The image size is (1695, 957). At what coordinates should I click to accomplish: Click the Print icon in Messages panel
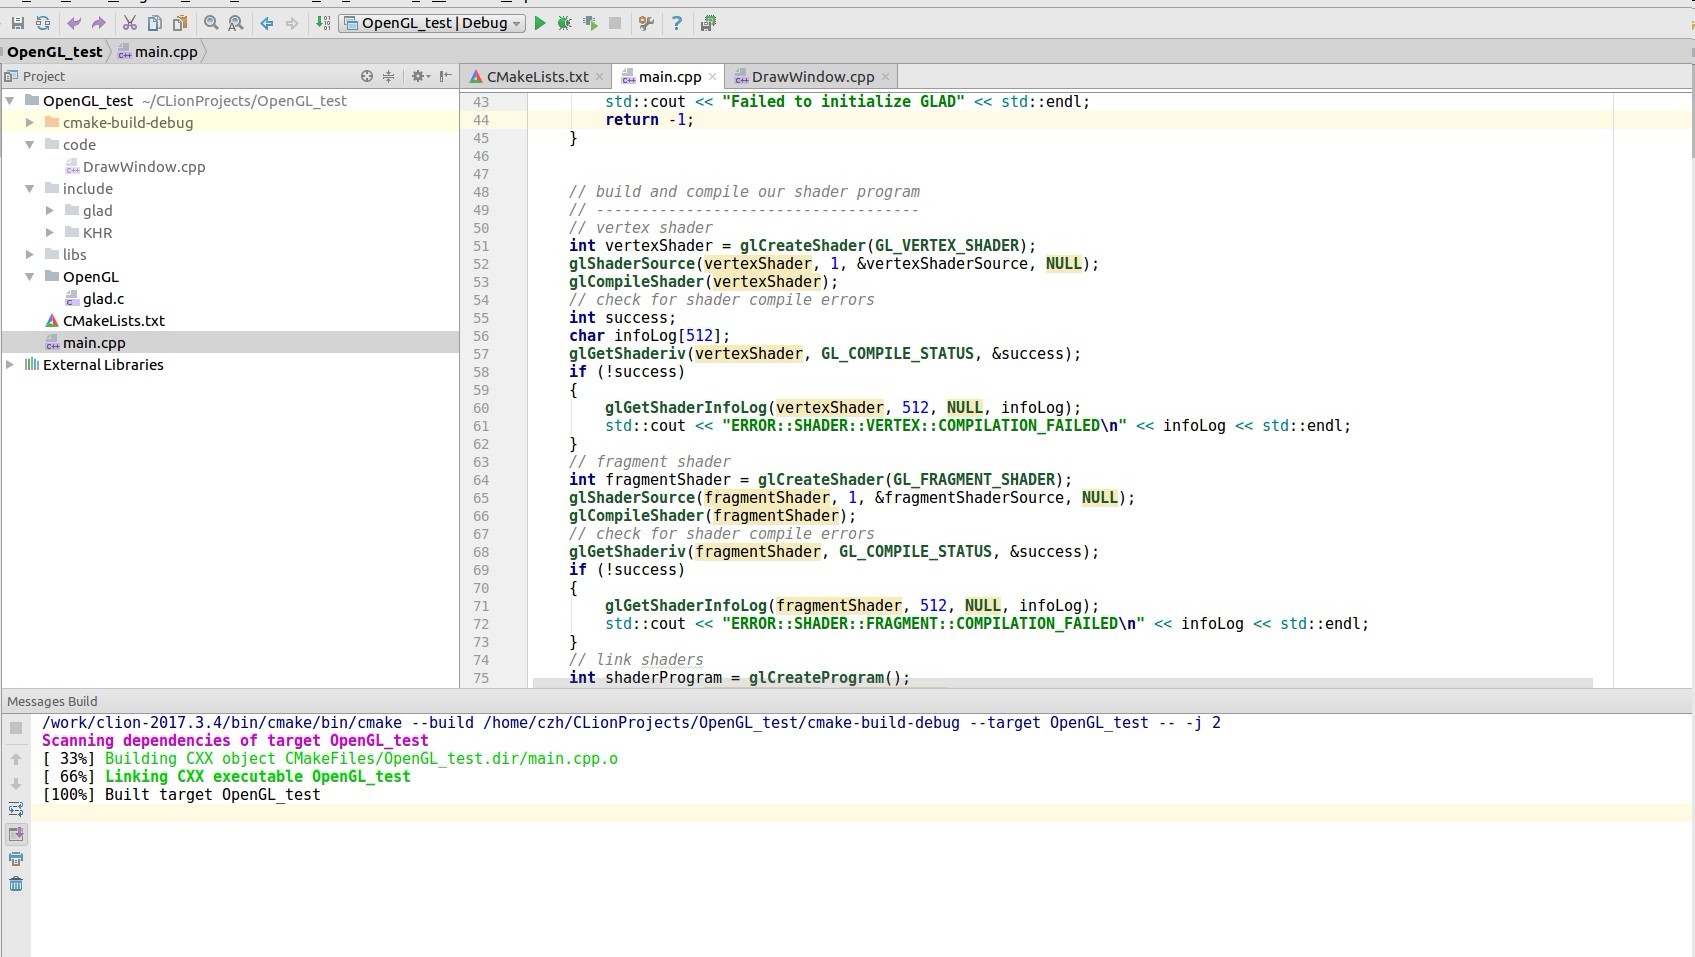[x=16, y=859]
